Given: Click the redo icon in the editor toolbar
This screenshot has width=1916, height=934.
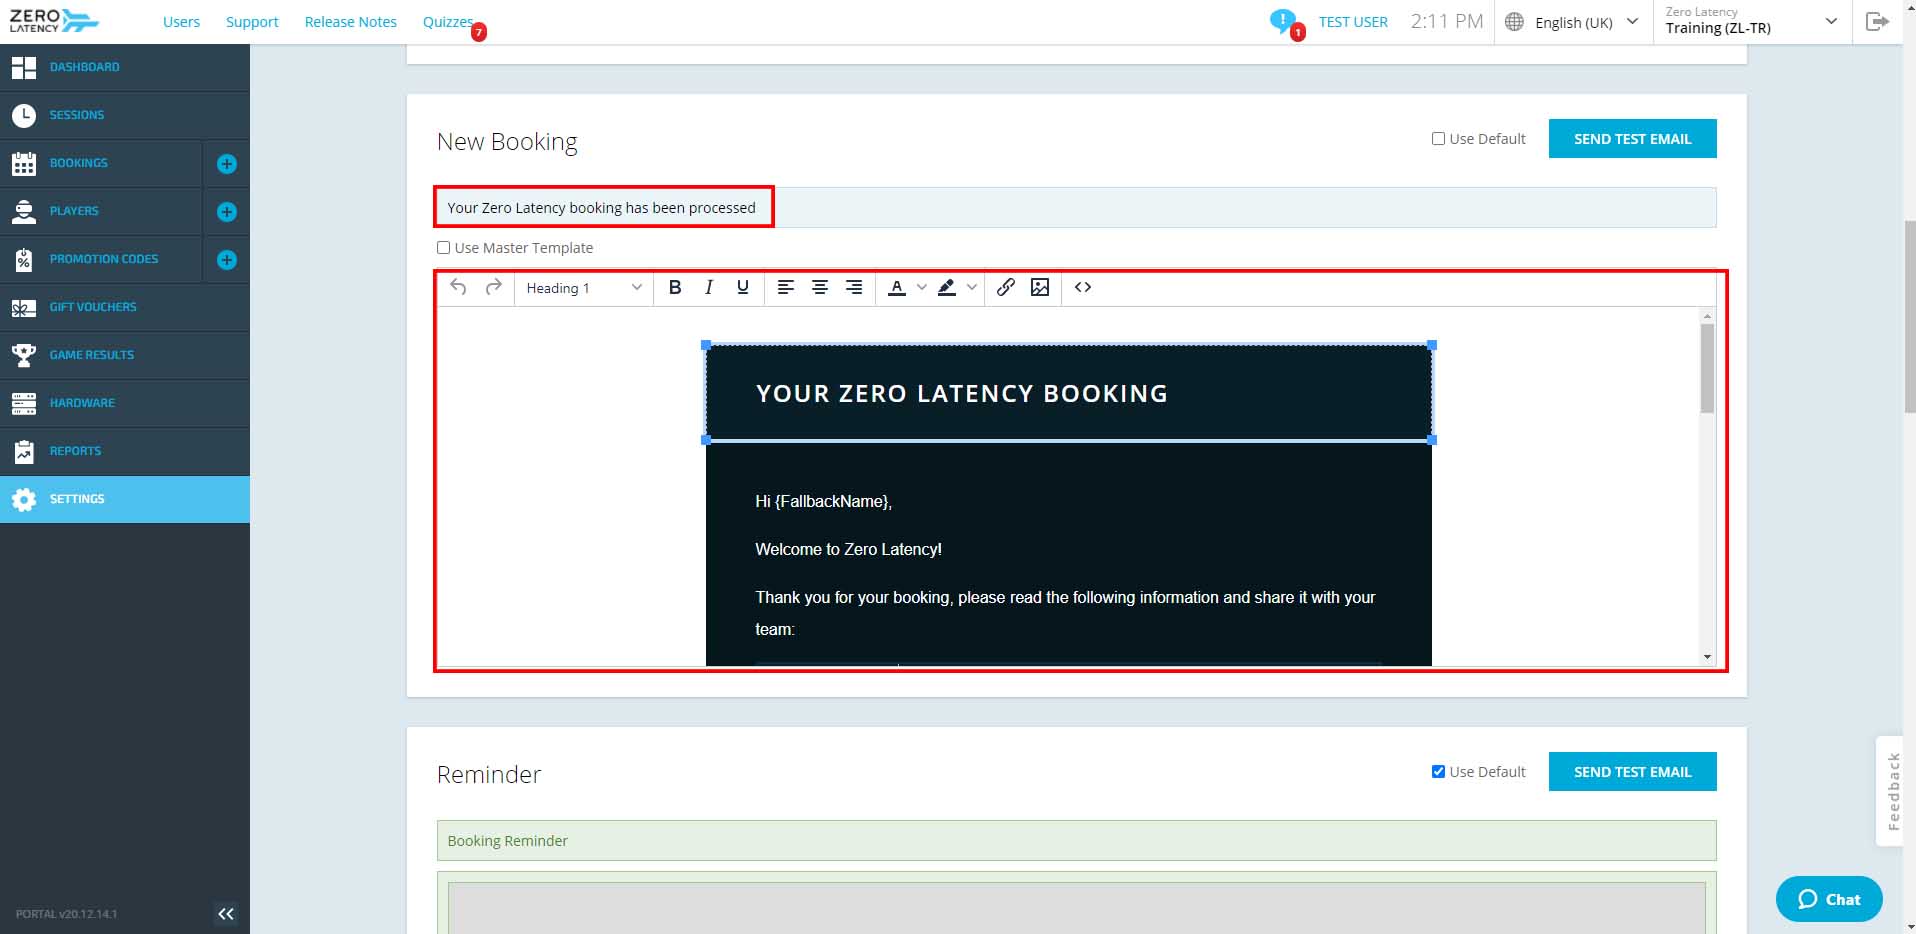Looking at the screenshot, I should [493, 287].
